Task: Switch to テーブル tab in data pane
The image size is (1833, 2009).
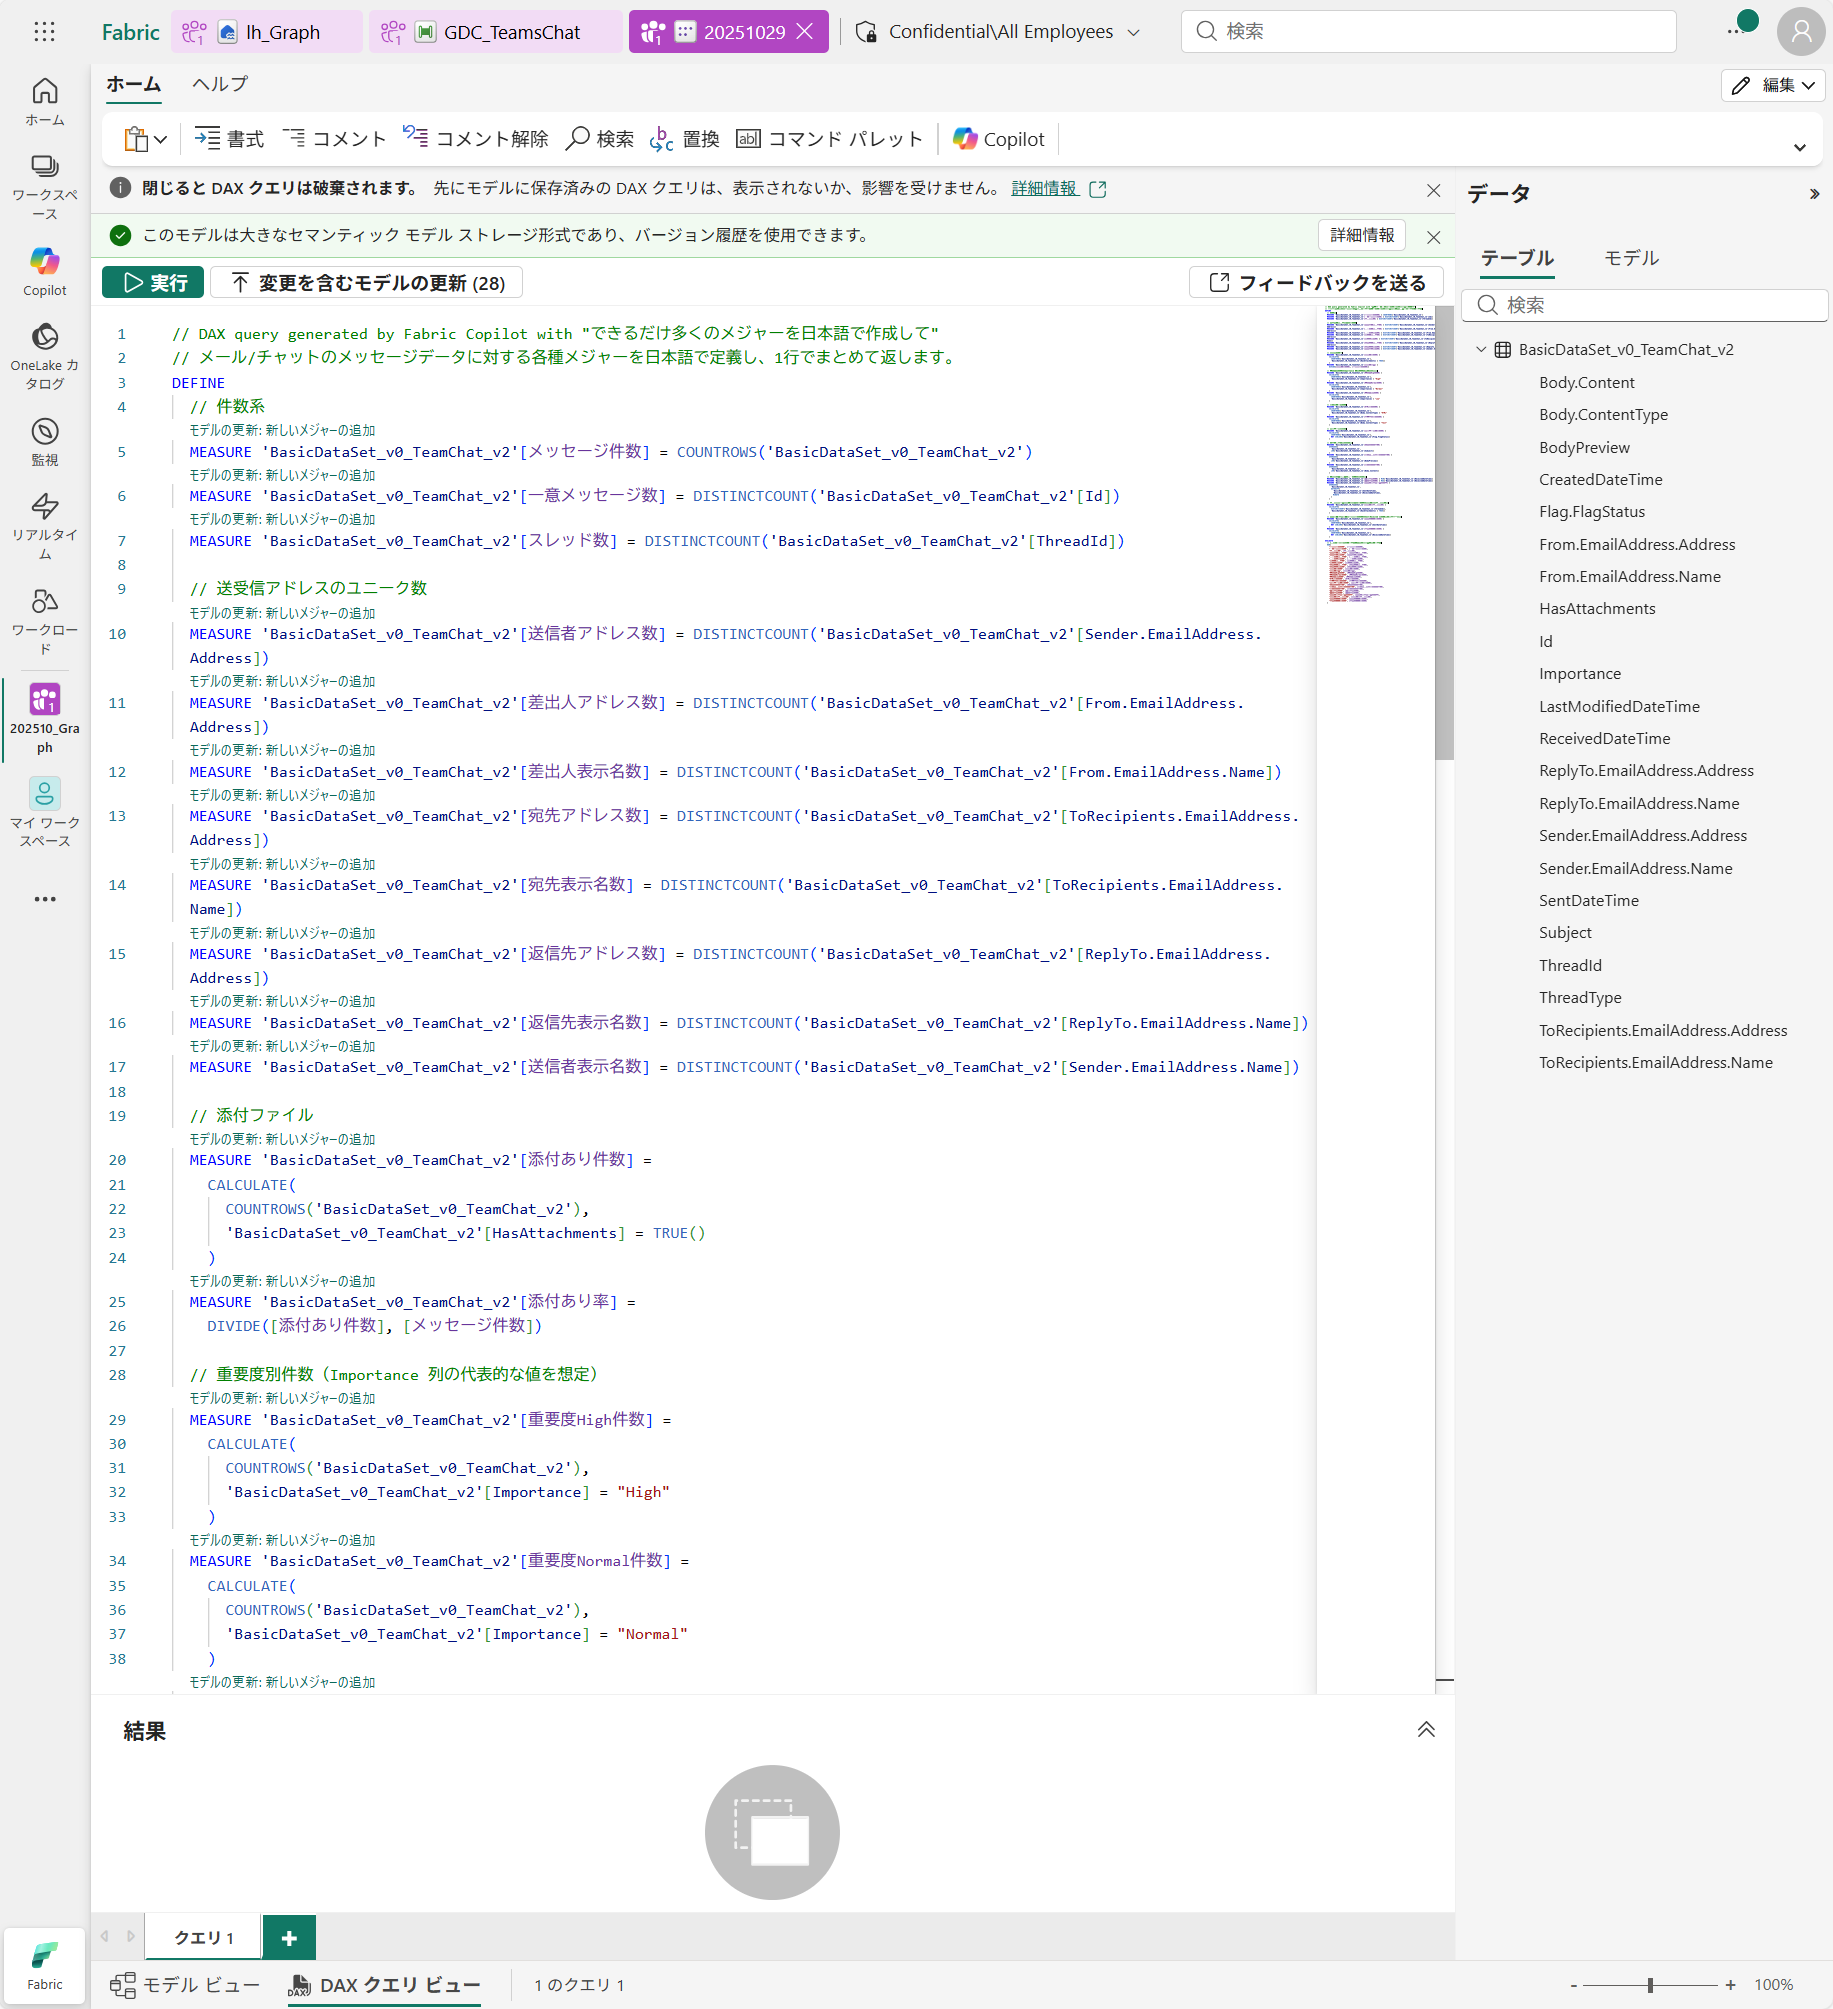Action: [1517, 258]
